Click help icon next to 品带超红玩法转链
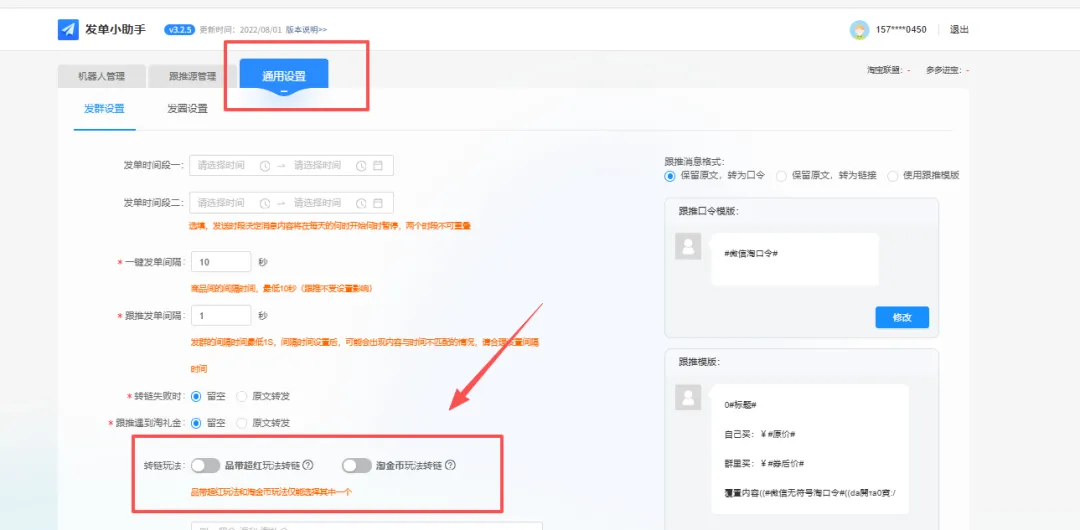This screenshot has width=1080, height=530. pyautogui.click(x=308, y=465)
